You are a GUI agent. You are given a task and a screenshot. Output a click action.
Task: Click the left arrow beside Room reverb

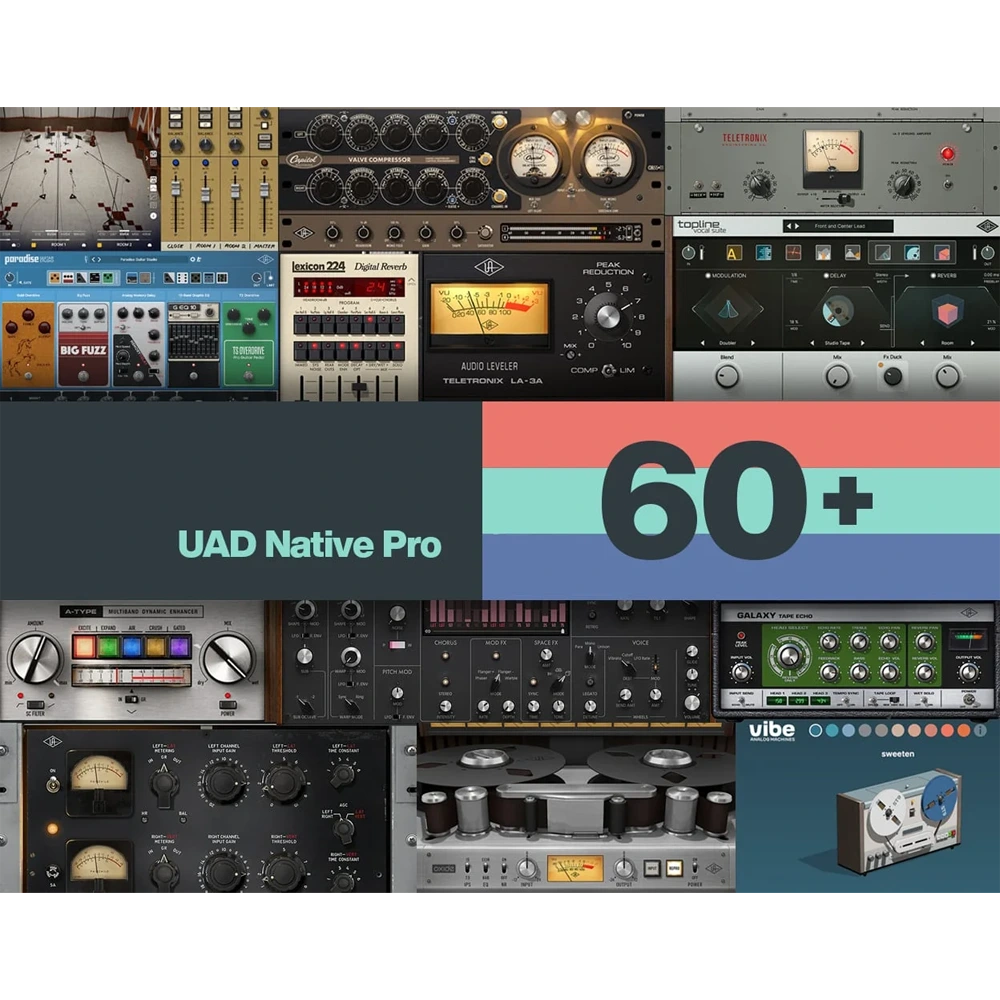(922, 343)
